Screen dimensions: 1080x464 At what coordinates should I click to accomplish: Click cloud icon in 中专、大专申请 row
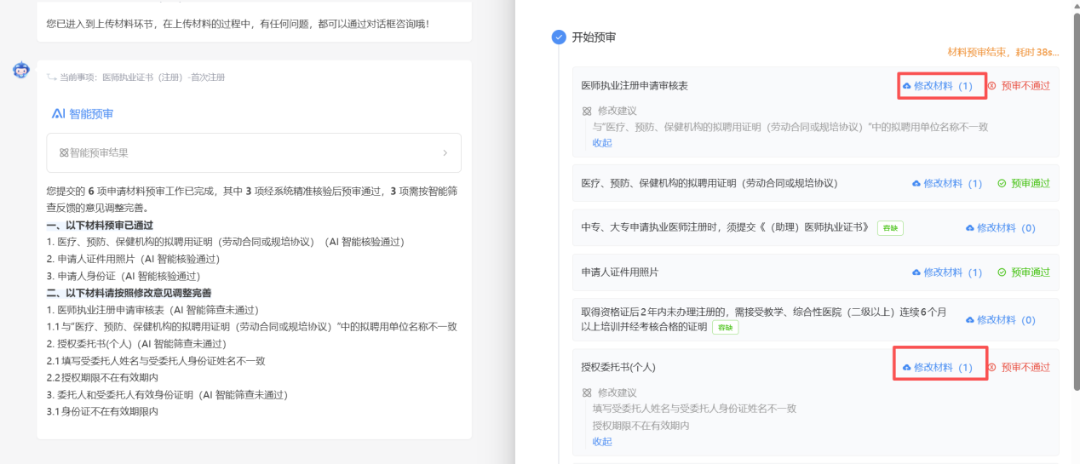click(x=970, y=228)
